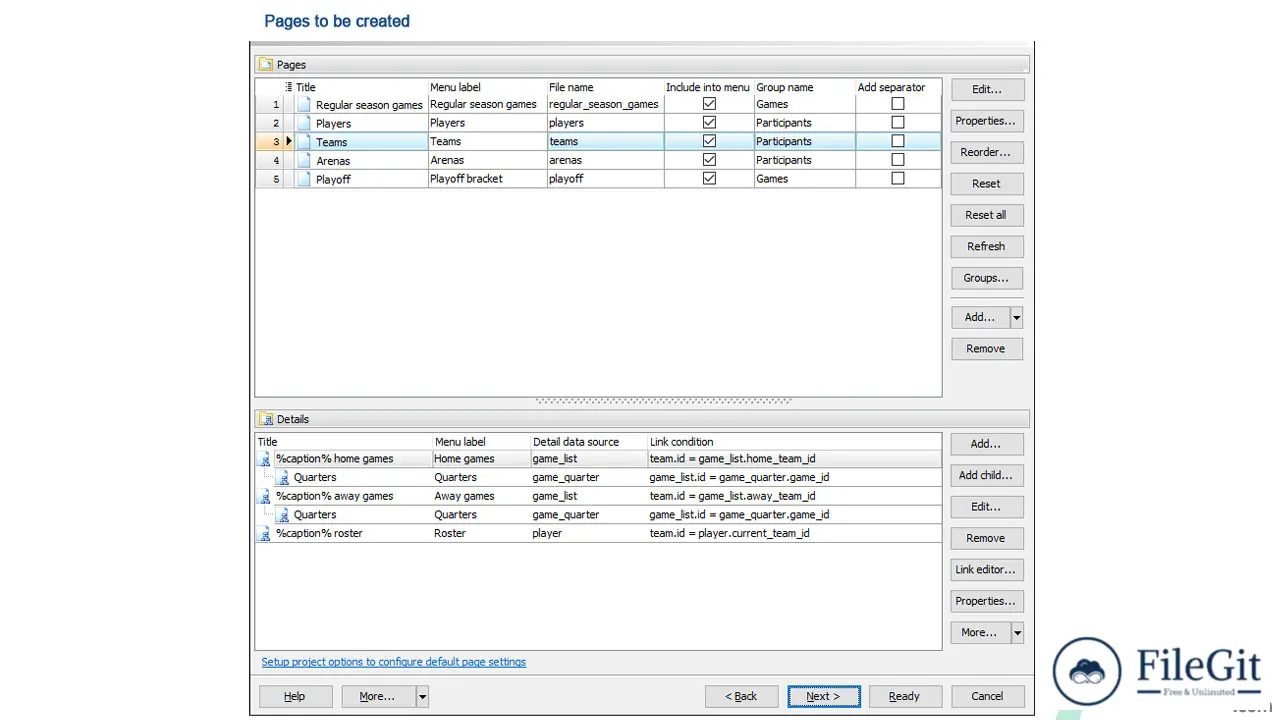This screenshot has height=720, width=1280.
Task: Select 'team.id = game_list.home_team_id' link condition
Action: (x=794, y=459)
